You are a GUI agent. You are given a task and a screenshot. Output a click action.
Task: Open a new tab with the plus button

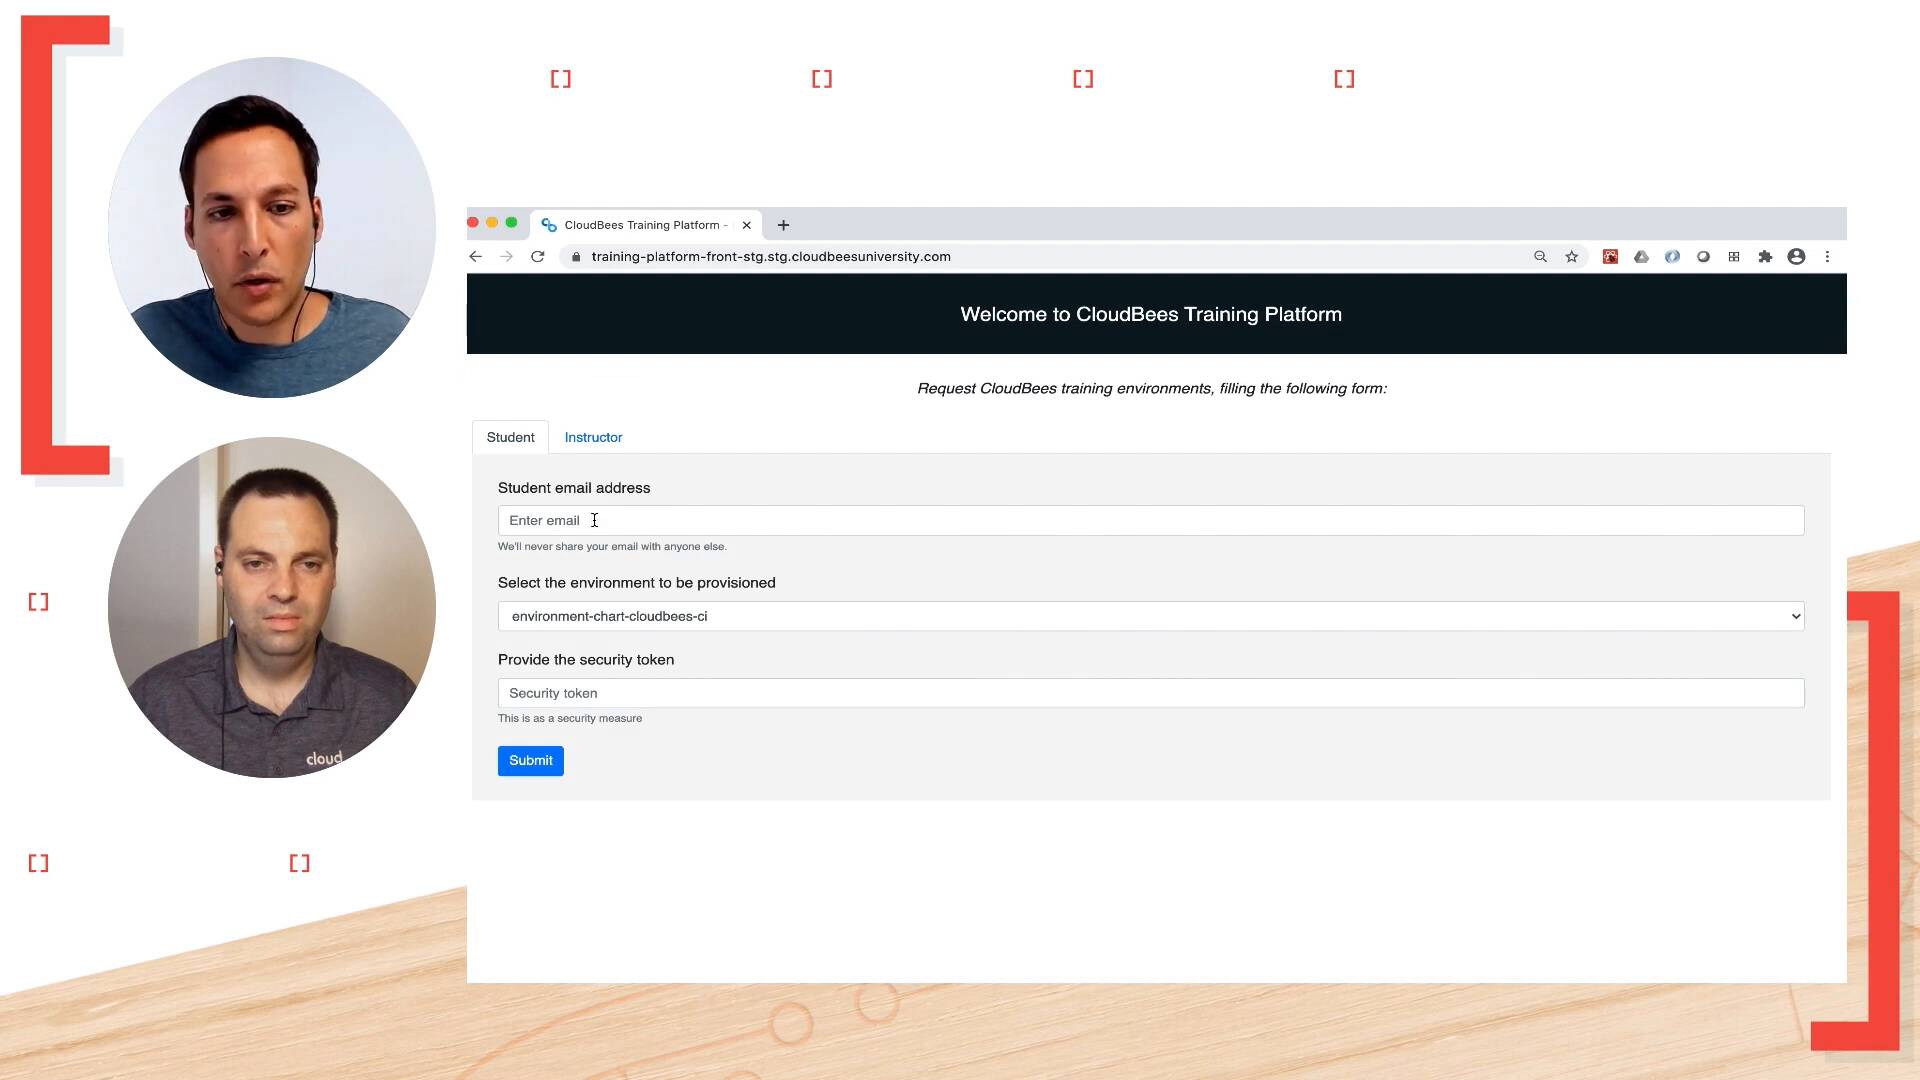click(x=783, y=225)
